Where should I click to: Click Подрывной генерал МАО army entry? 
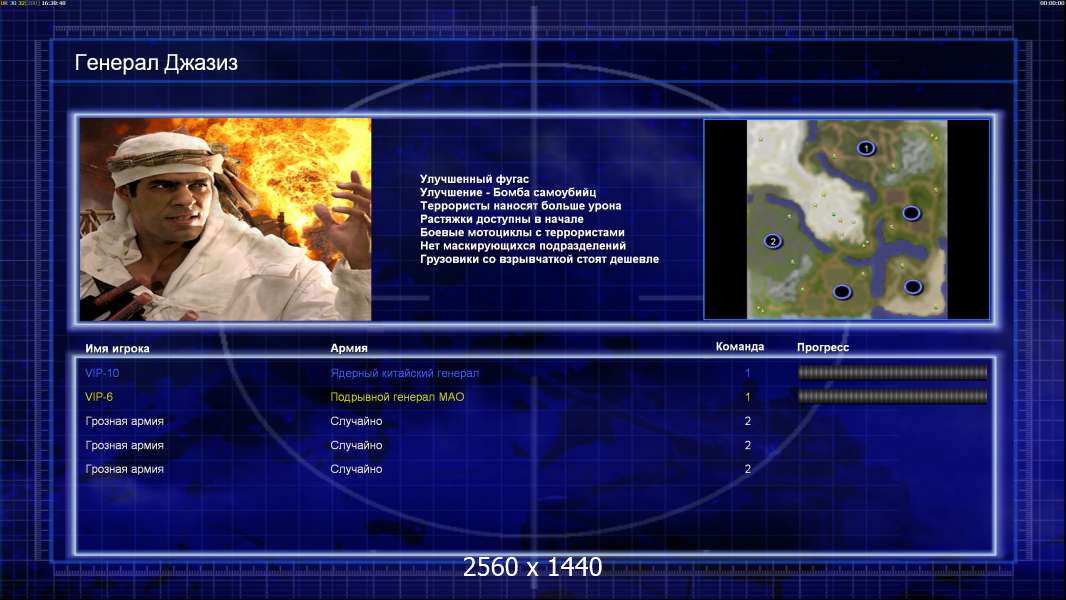(x=397, y=397)
